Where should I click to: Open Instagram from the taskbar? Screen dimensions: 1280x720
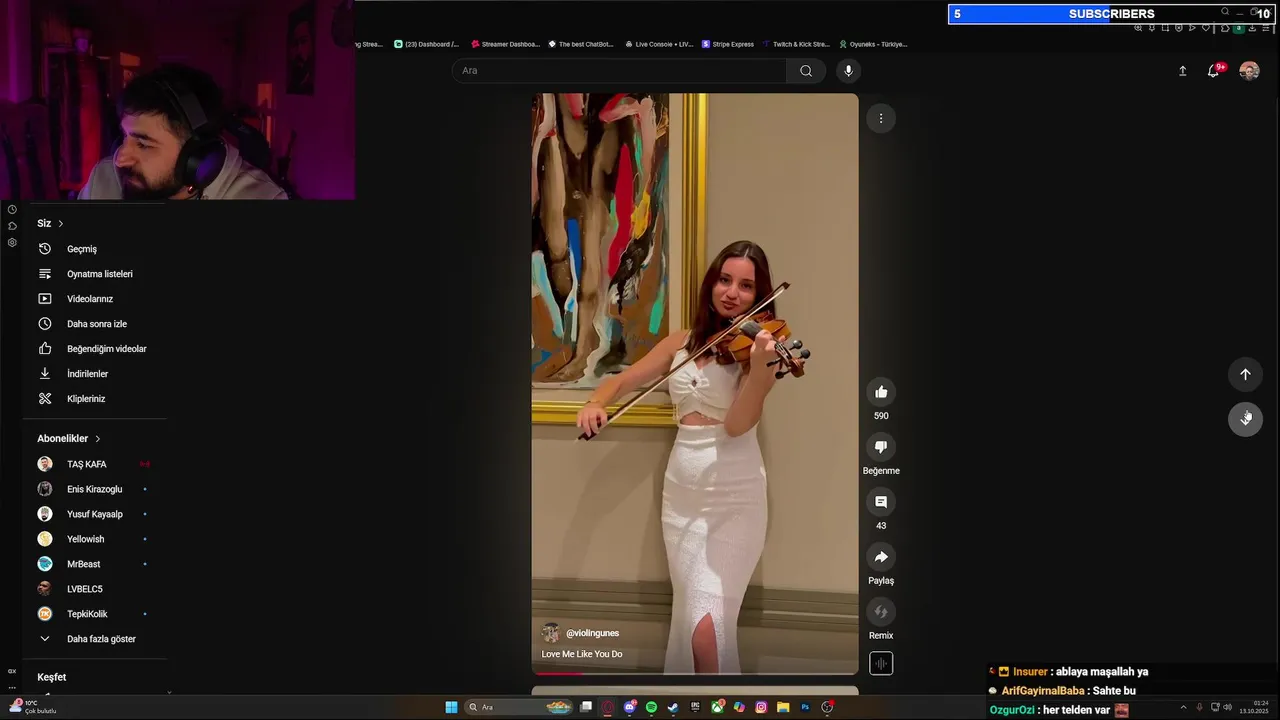(x=761, y=707)
